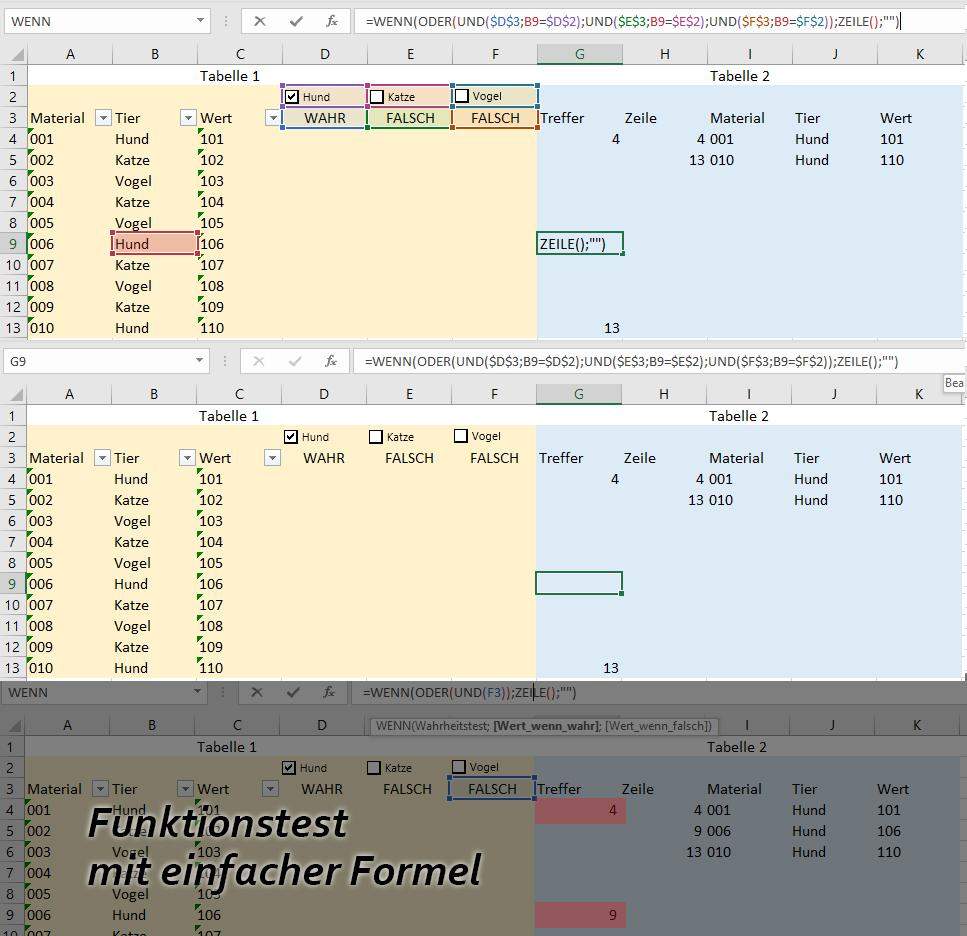The width and height of the screenshot is (967, 936).
Task: Click Cancel X in the top formula bar
Action: click(x=260, y=21)
